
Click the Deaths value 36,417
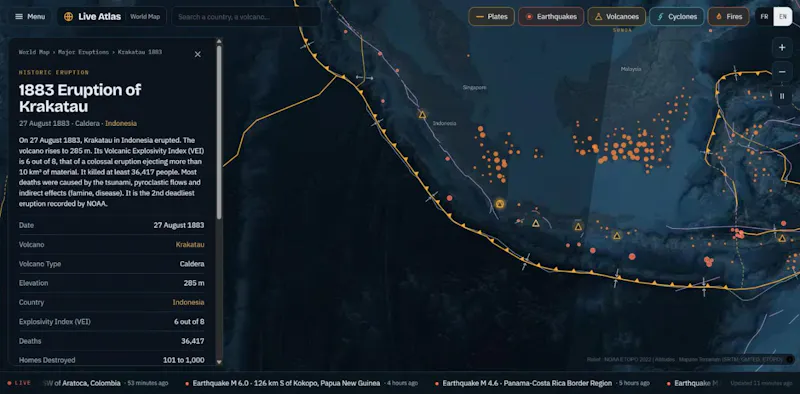[193, 341]
